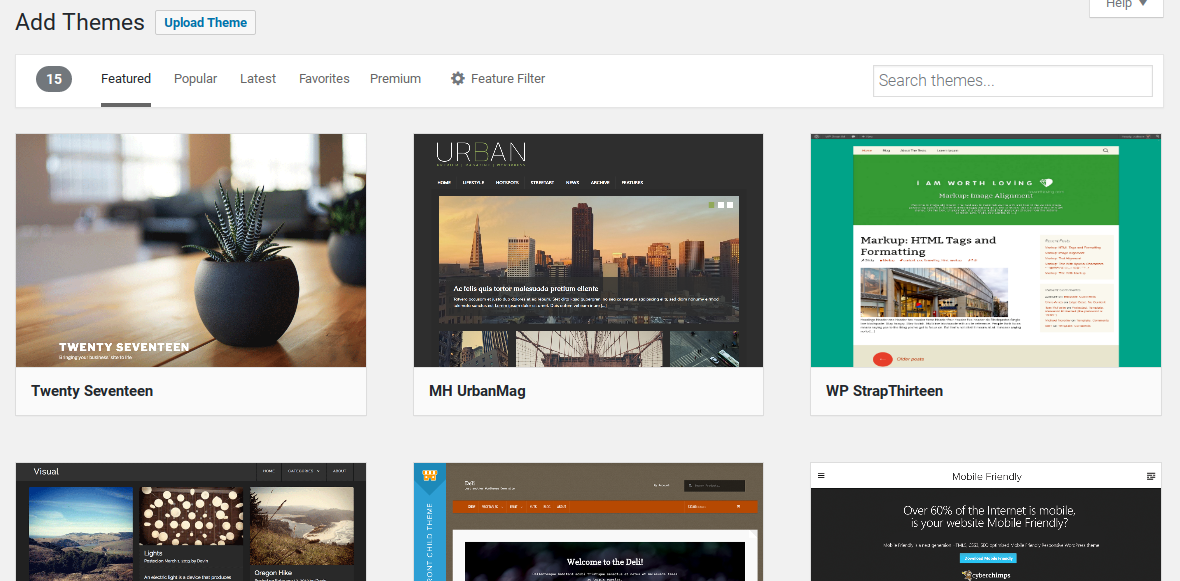The height and width of the screenshot is (581, 1180).
Task: Focus the Search themes field
Action: pos(1012,81)
